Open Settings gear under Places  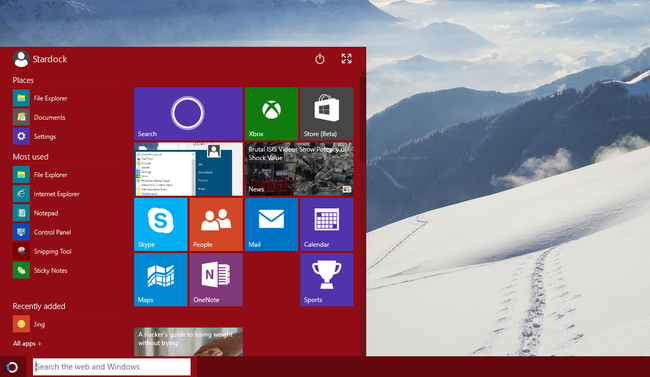point(34,136)
